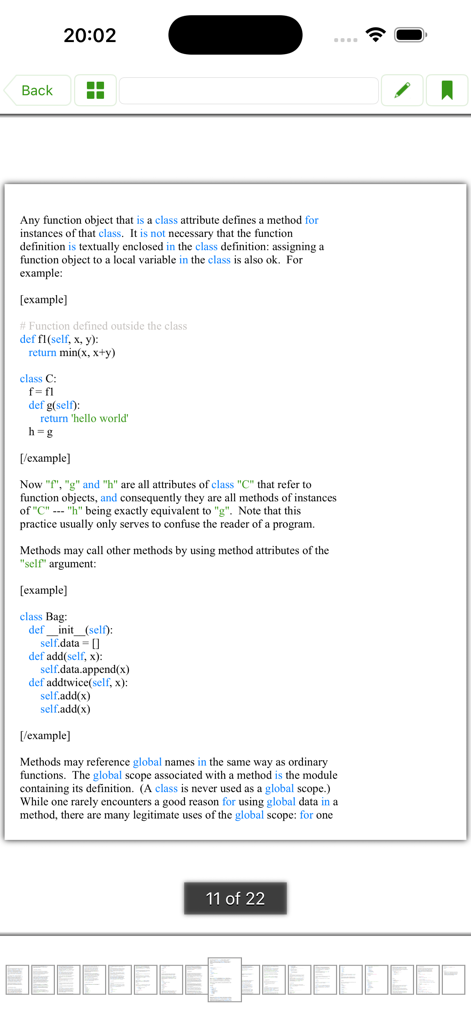
Task: Tap the 20:02 clock in the status bar
Action: click(90, 35)
